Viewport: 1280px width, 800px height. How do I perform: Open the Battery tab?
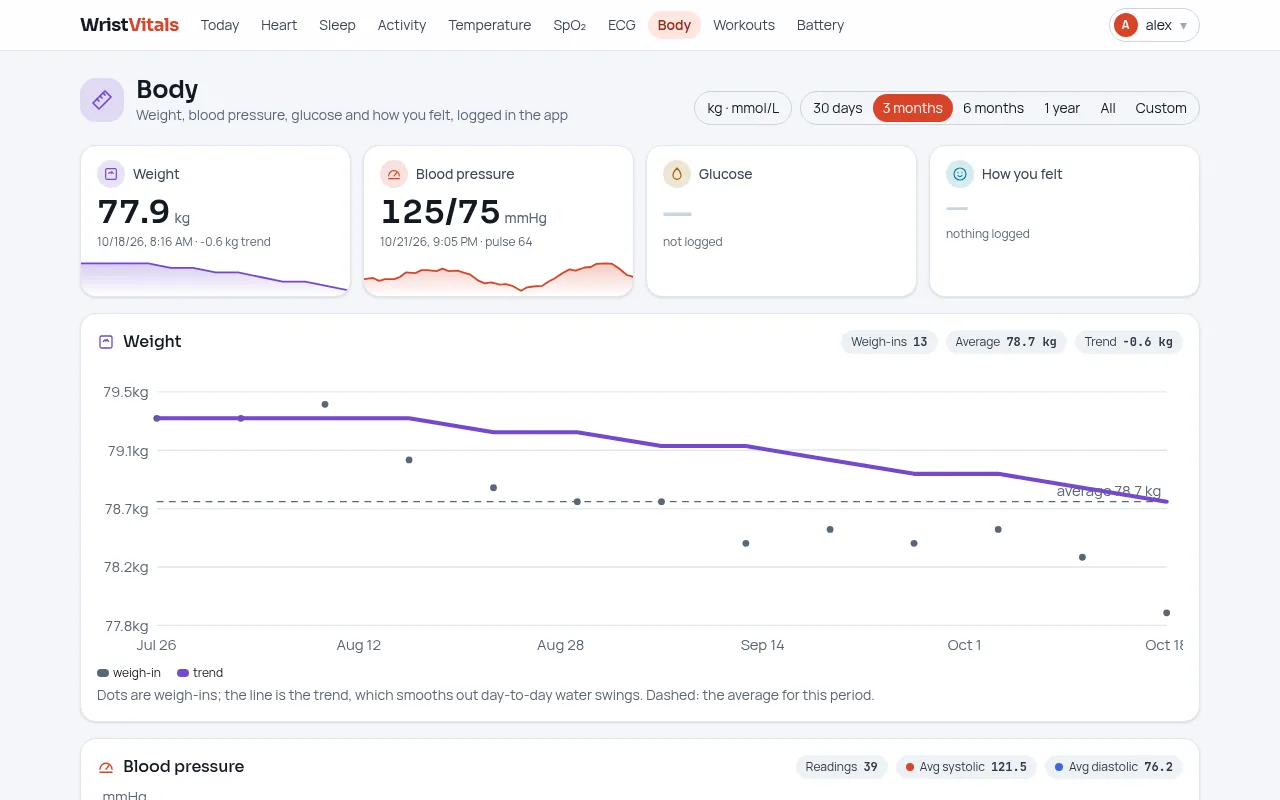[821, 25]
